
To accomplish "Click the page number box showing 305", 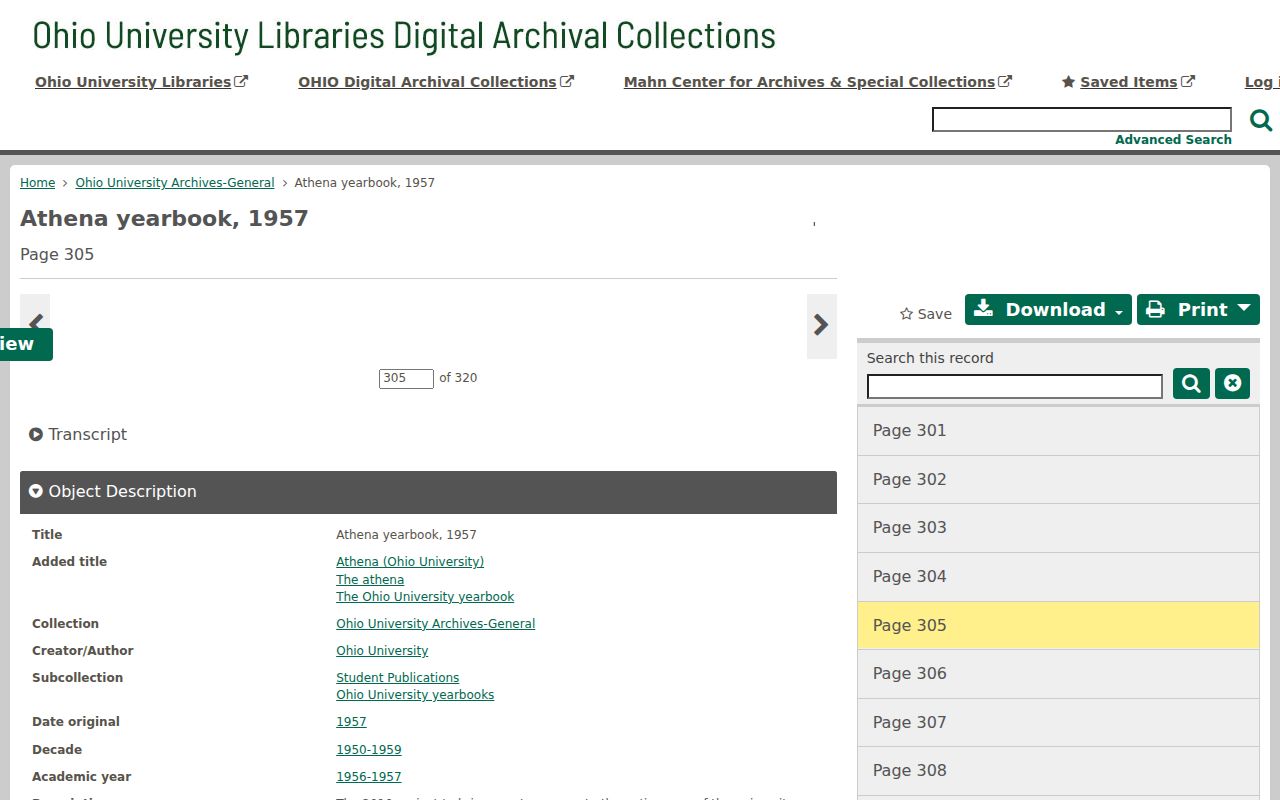I will (406, 378).
